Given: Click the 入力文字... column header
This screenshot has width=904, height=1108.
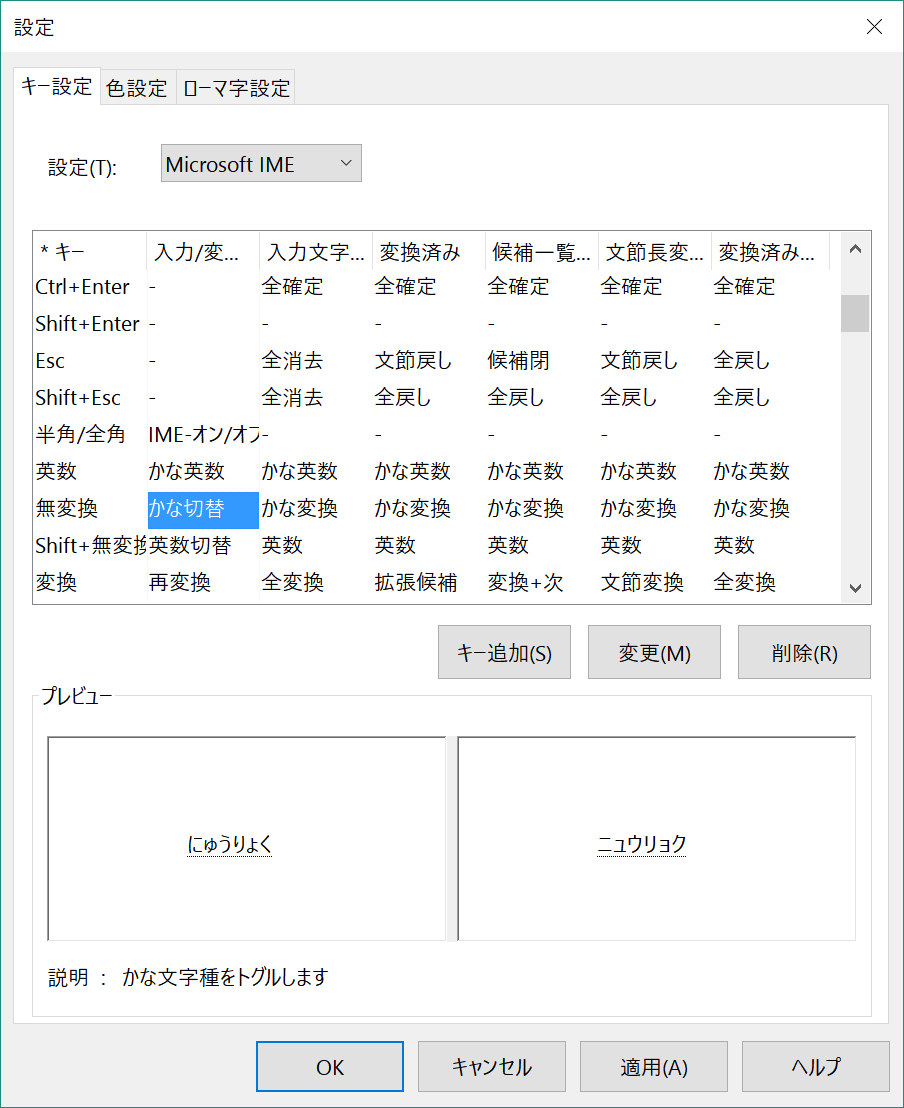Looking at the screenshot, I should 316,251.
